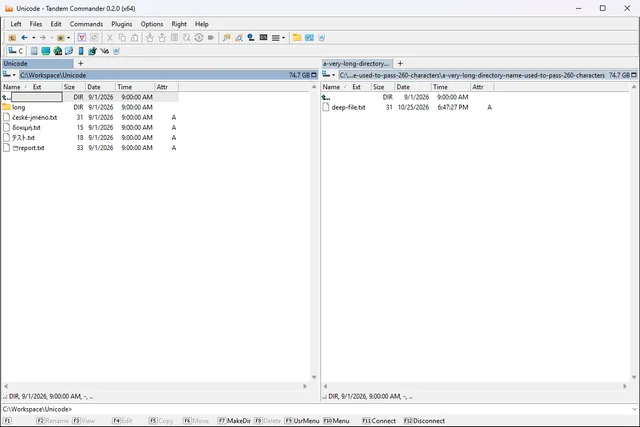Go forward with the gray right arrow
The height and width of the screenshot is (427, 640).
[x=42, y=38]
